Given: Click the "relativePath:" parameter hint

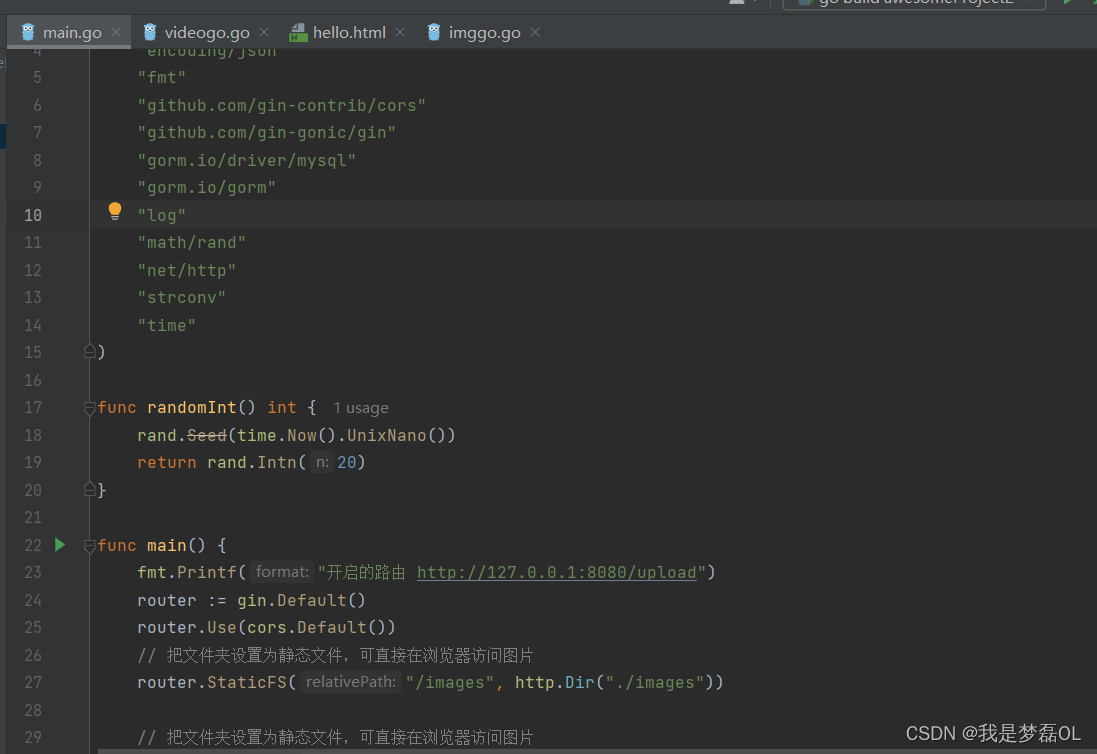Looking at the screenshot, I should pyautogui.click(x=351, y=682).
